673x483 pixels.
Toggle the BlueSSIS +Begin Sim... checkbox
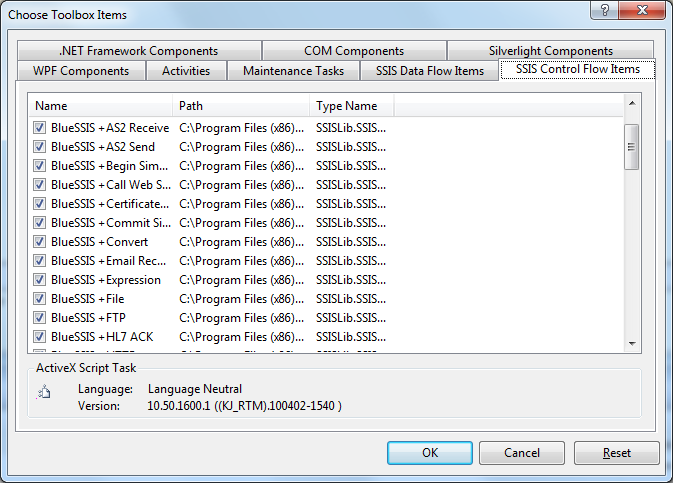(39, 166)
